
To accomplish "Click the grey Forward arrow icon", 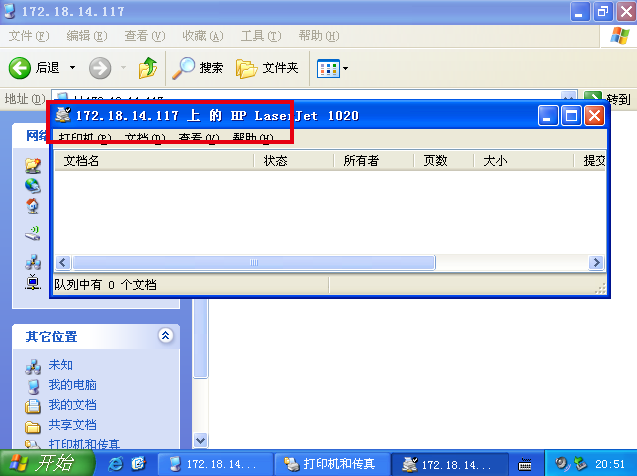I will (x=100, y=67).
